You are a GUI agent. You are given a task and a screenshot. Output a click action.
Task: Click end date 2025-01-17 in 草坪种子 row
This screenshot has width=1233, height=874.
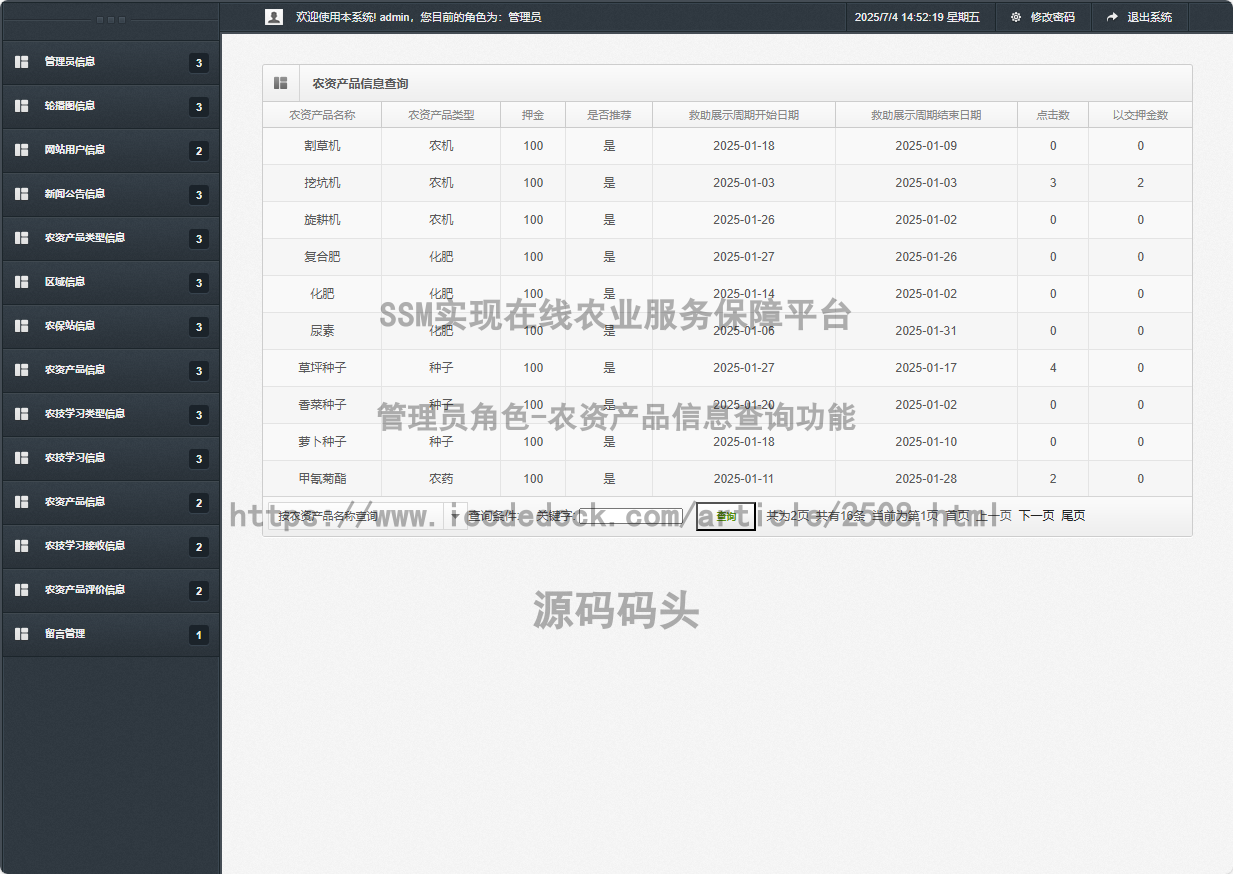pyautogui.click(x=926, y=368)
